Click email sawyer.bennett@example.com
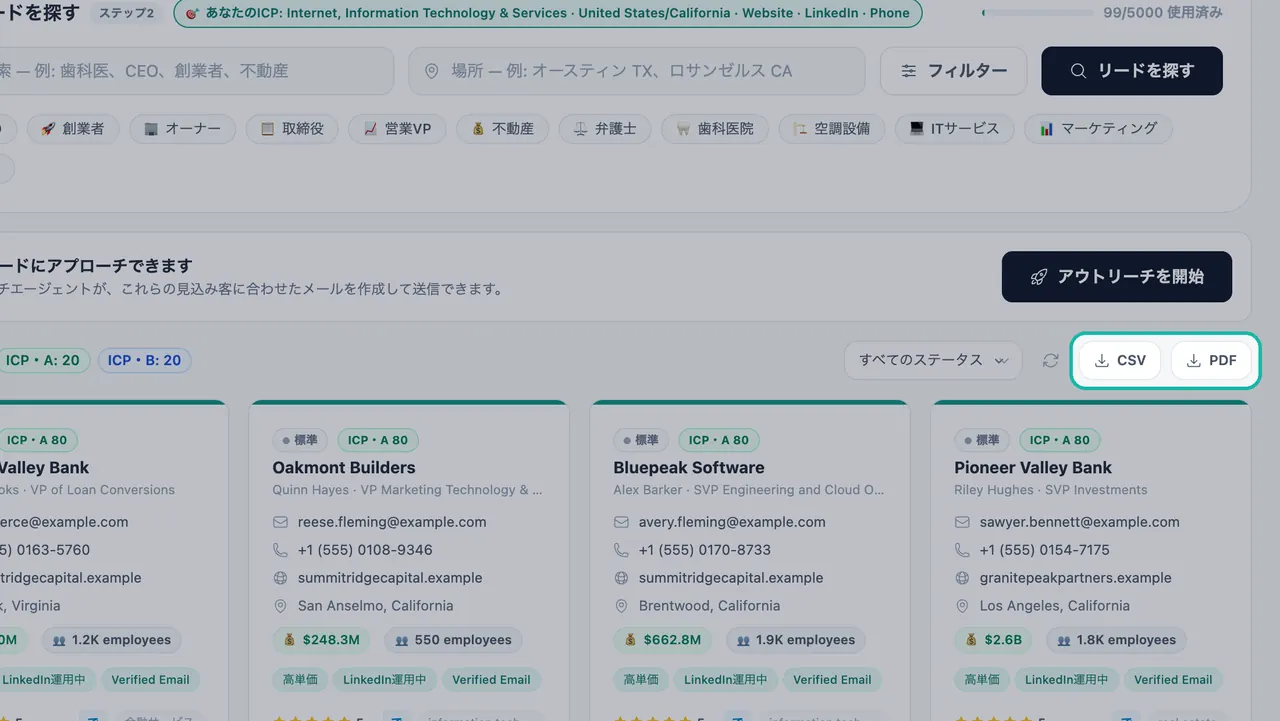Image resolution: width=1280 pixels, height=721 pixels. (1080, 522)
